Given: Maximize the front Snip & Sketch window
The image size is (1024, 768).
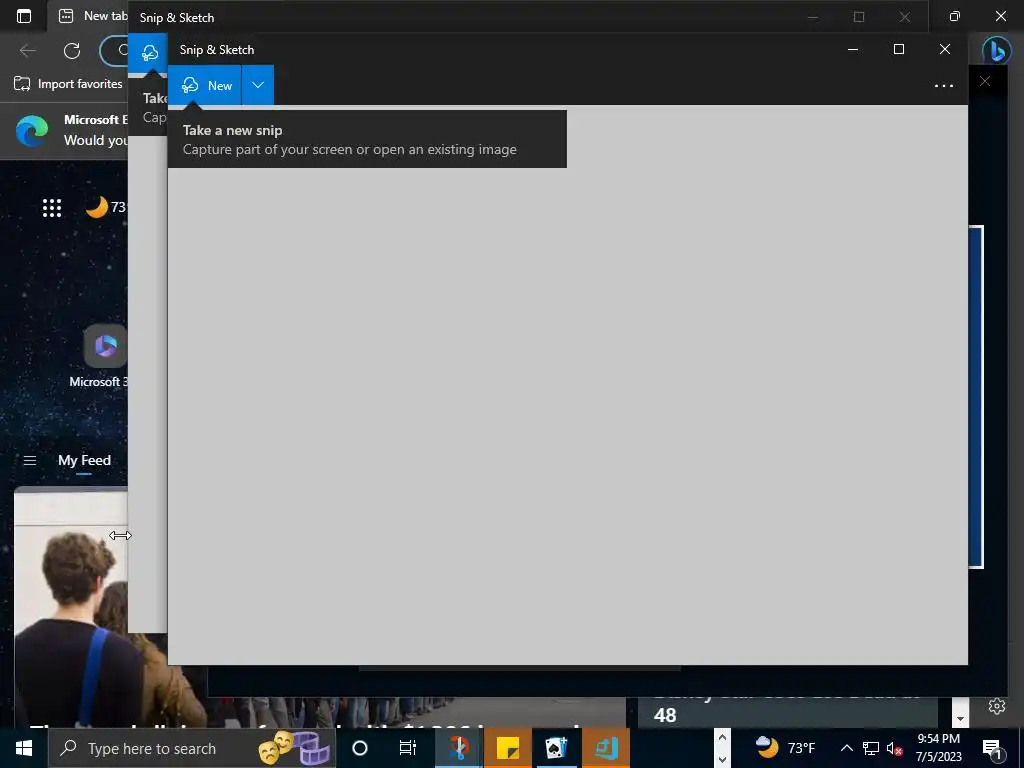Looking at the screenshot, I should (x=899, y=50).
